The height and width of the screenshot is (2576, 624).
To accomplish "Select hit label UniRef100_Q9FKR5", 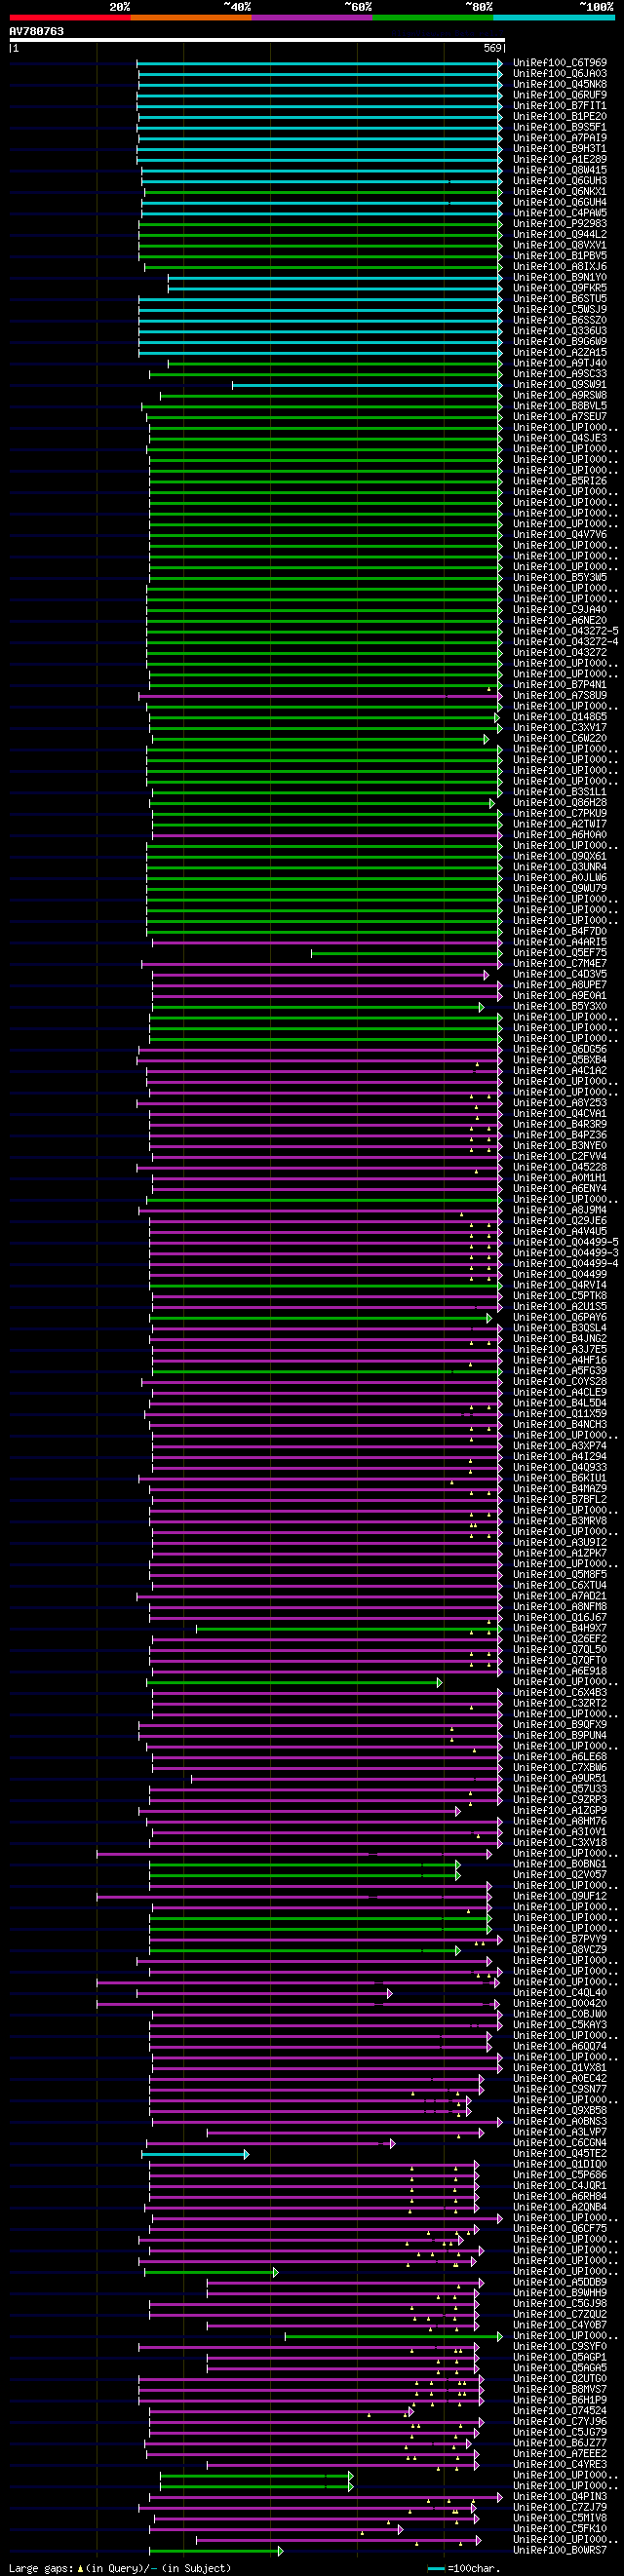I will pos(560,288).
